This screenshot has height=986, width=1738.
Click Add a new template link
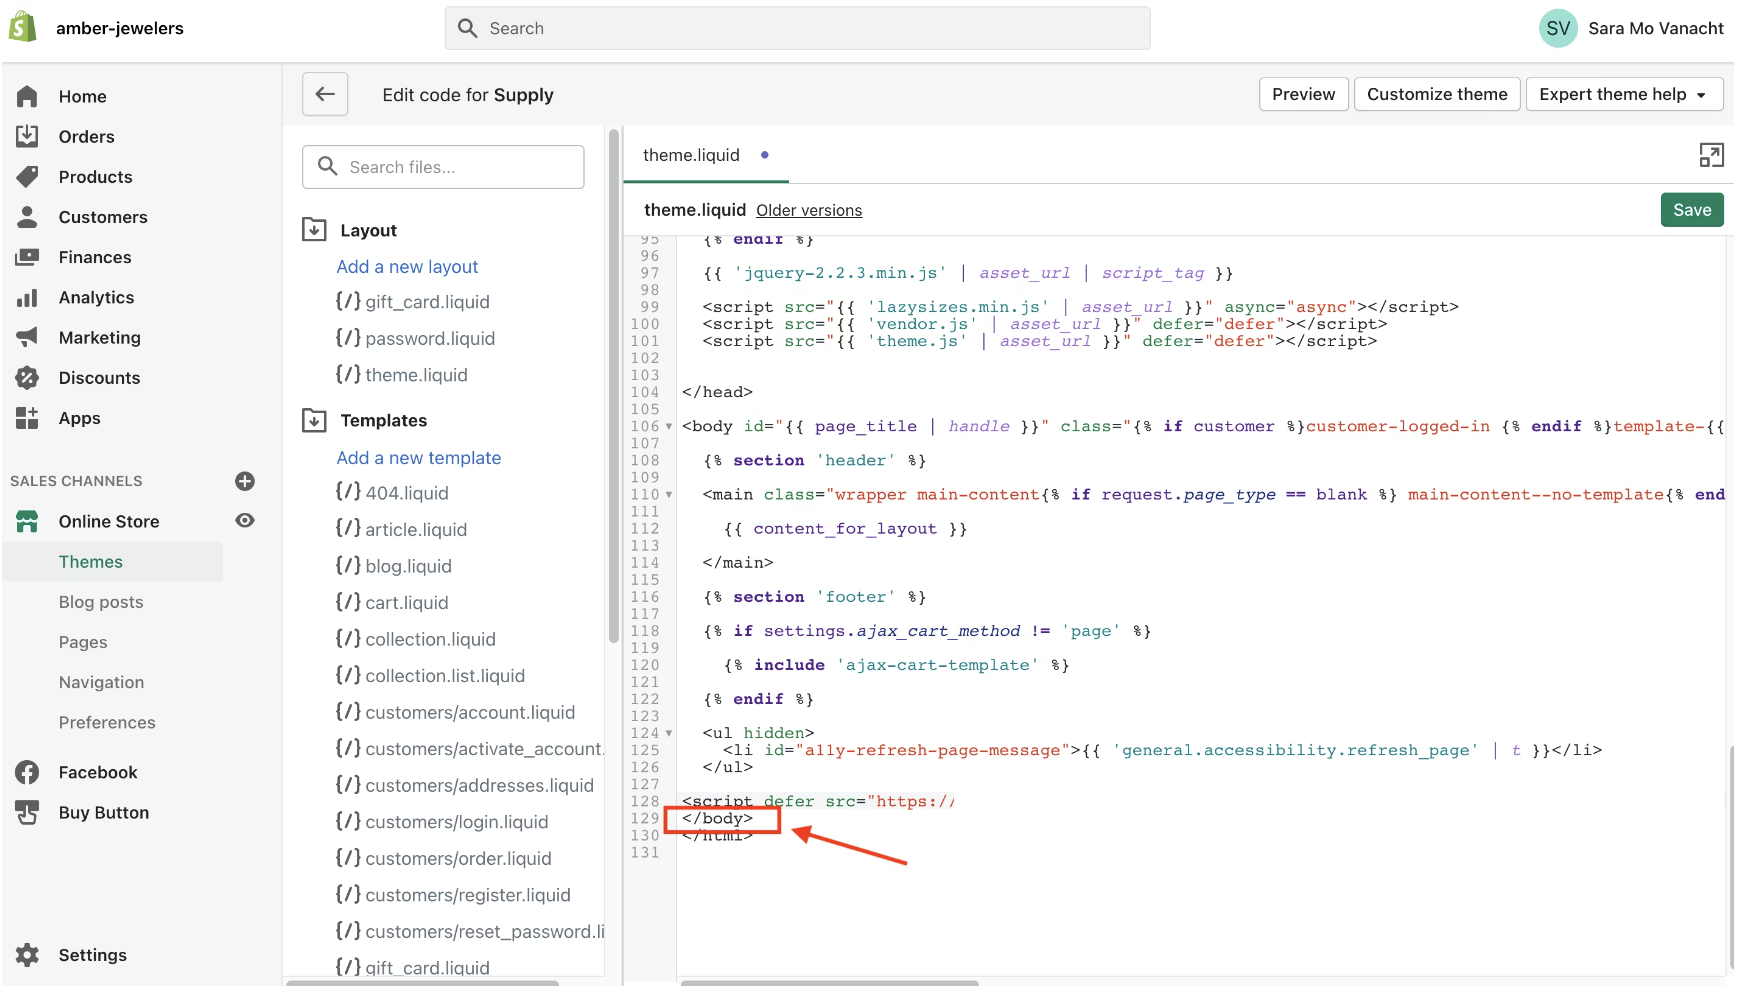(x=419, y=458)
